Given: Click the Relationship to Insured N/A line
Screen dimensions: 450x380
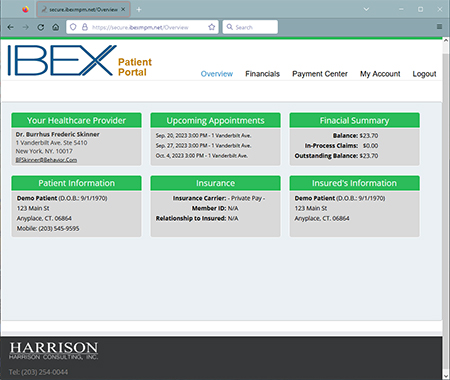Looking at the screenshot, I should click(x=197, y=218).
